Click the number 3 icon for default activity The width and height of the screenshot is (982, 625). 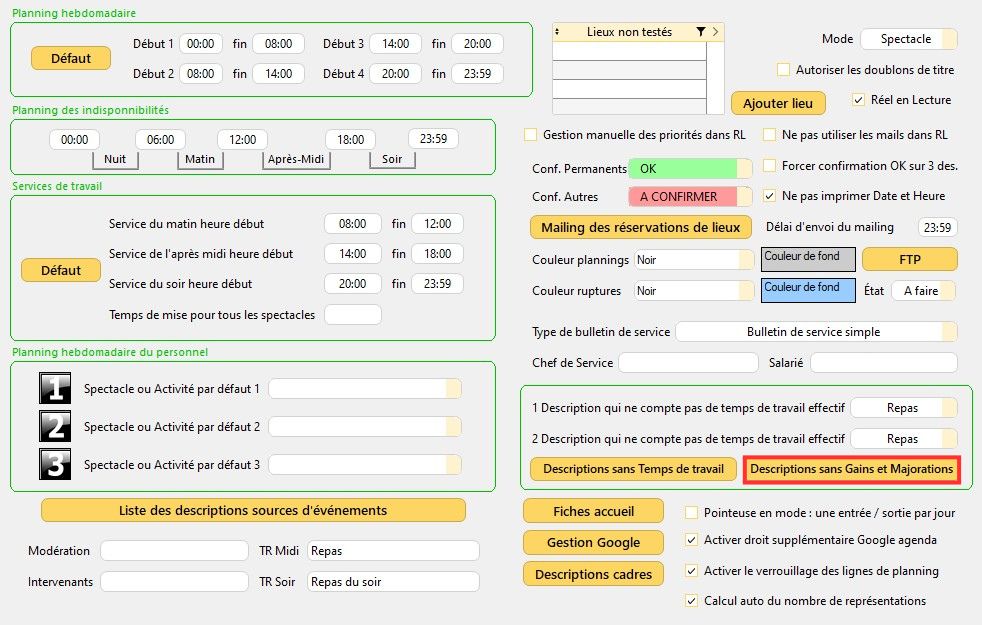tap(55, 465)
